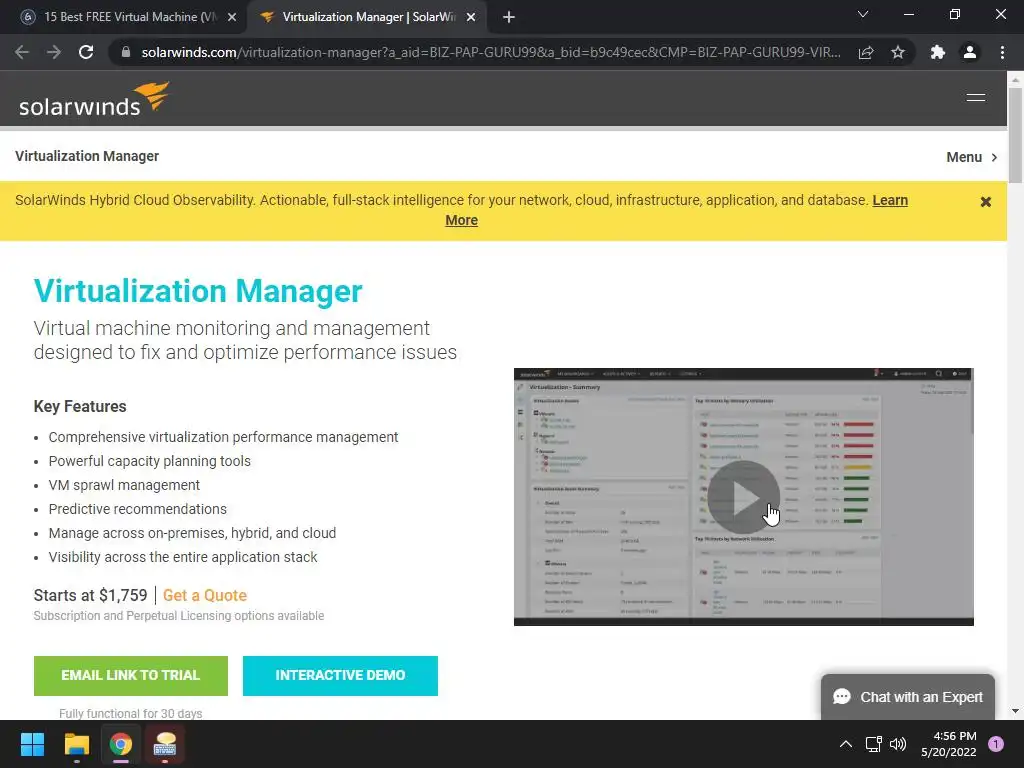Click the padlock site info icon
Viewport: 1024px width, 768px height.
126,52
